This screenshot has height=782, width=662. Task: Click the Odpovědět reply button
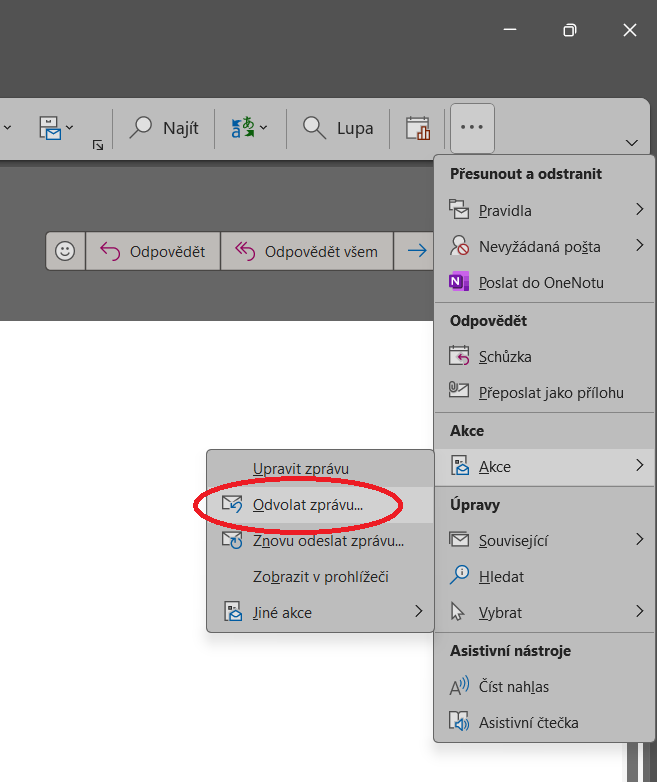[x=153, y=251]
